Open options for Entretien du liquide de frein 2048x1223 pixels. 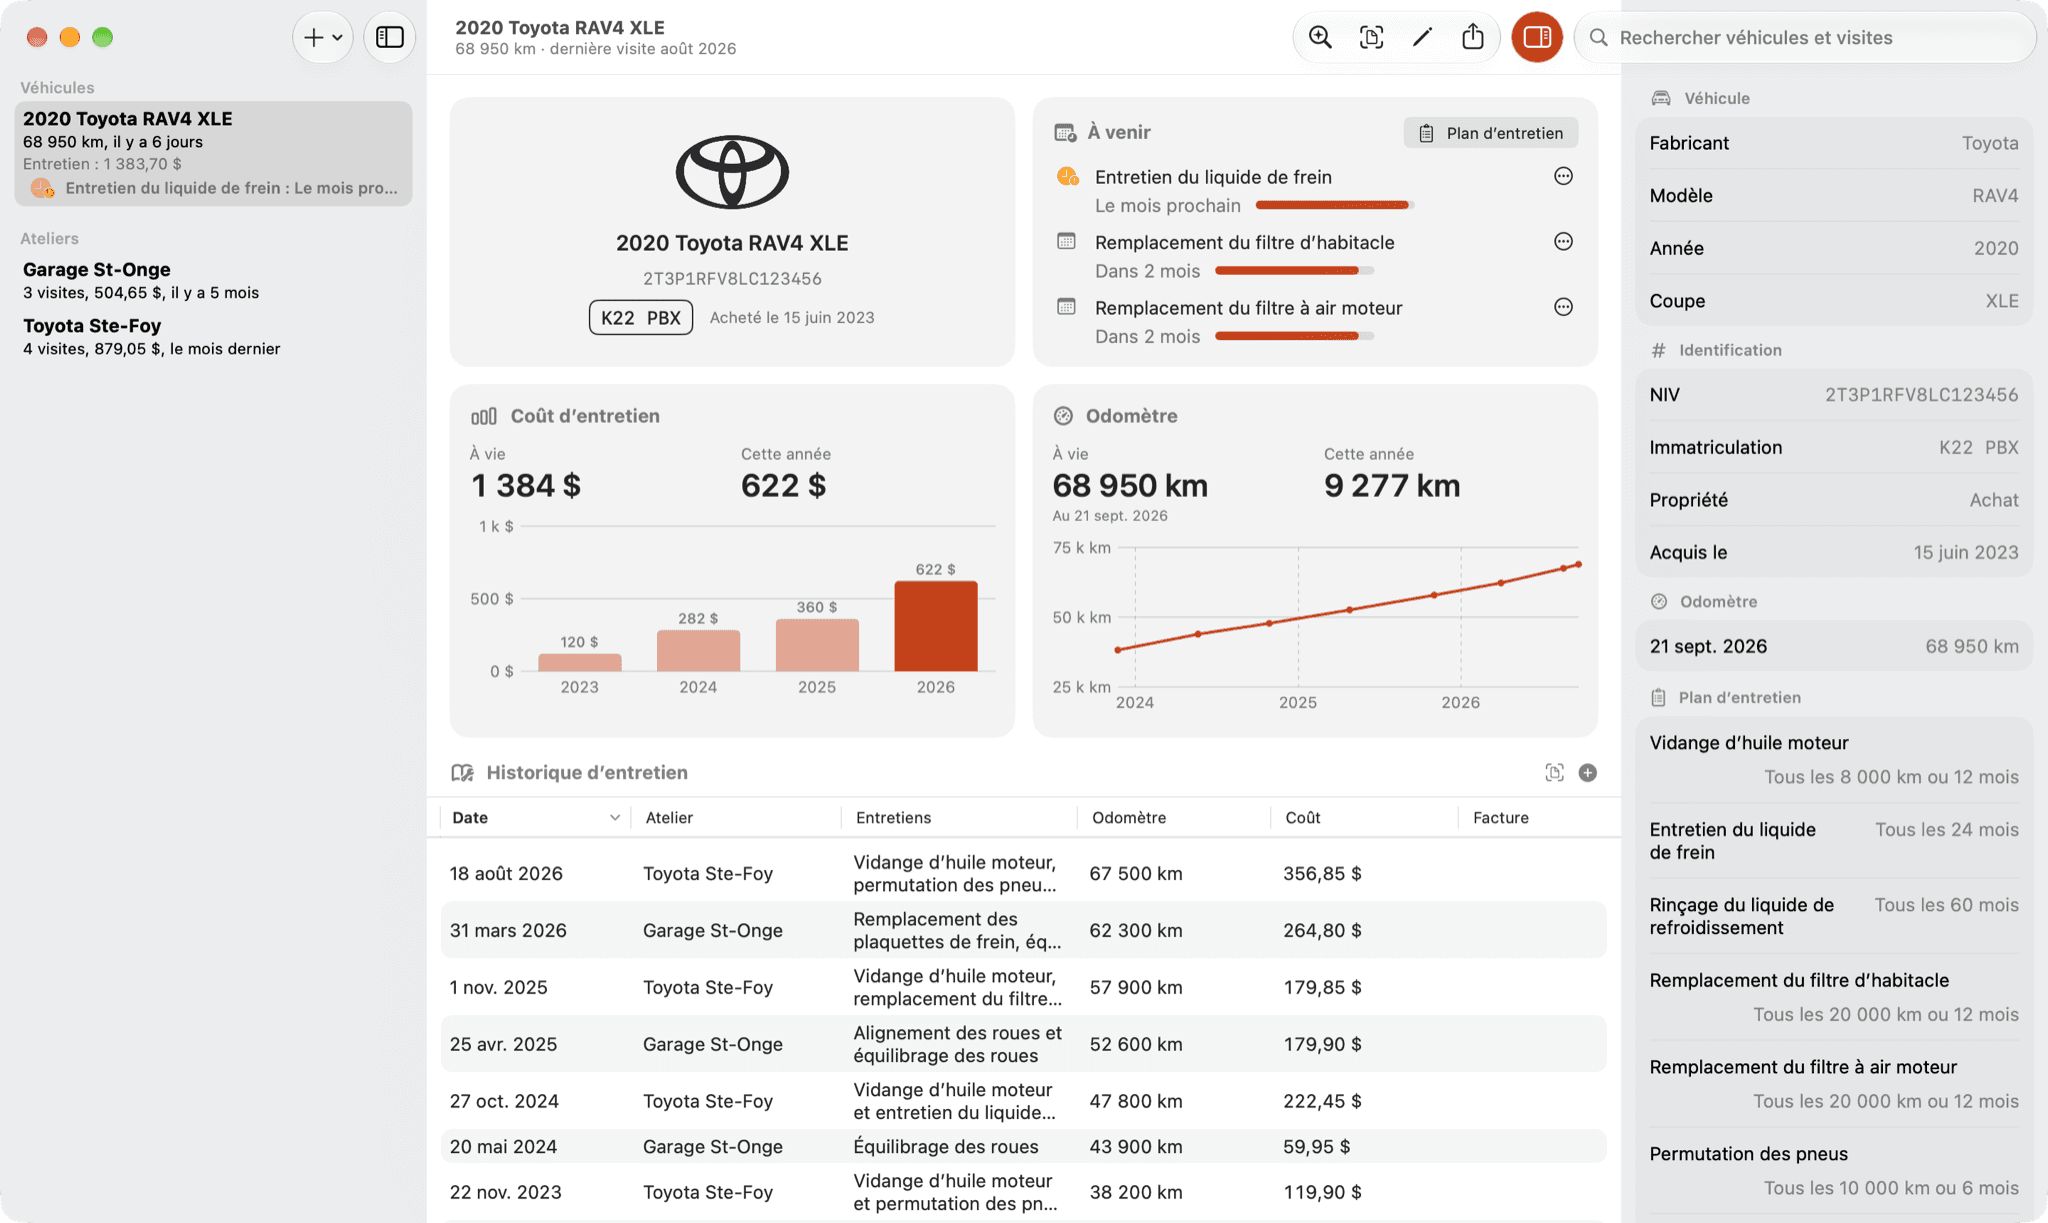(x=1563, y=177)
